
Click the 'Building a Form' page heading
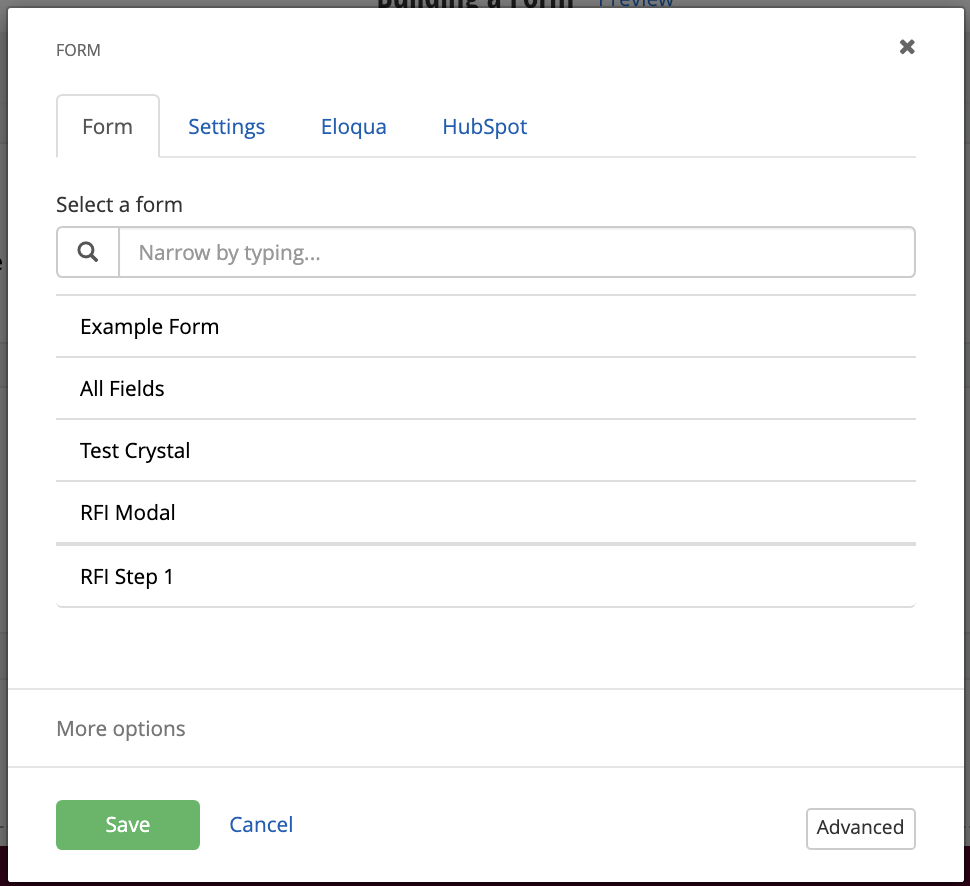click(476, 3)
